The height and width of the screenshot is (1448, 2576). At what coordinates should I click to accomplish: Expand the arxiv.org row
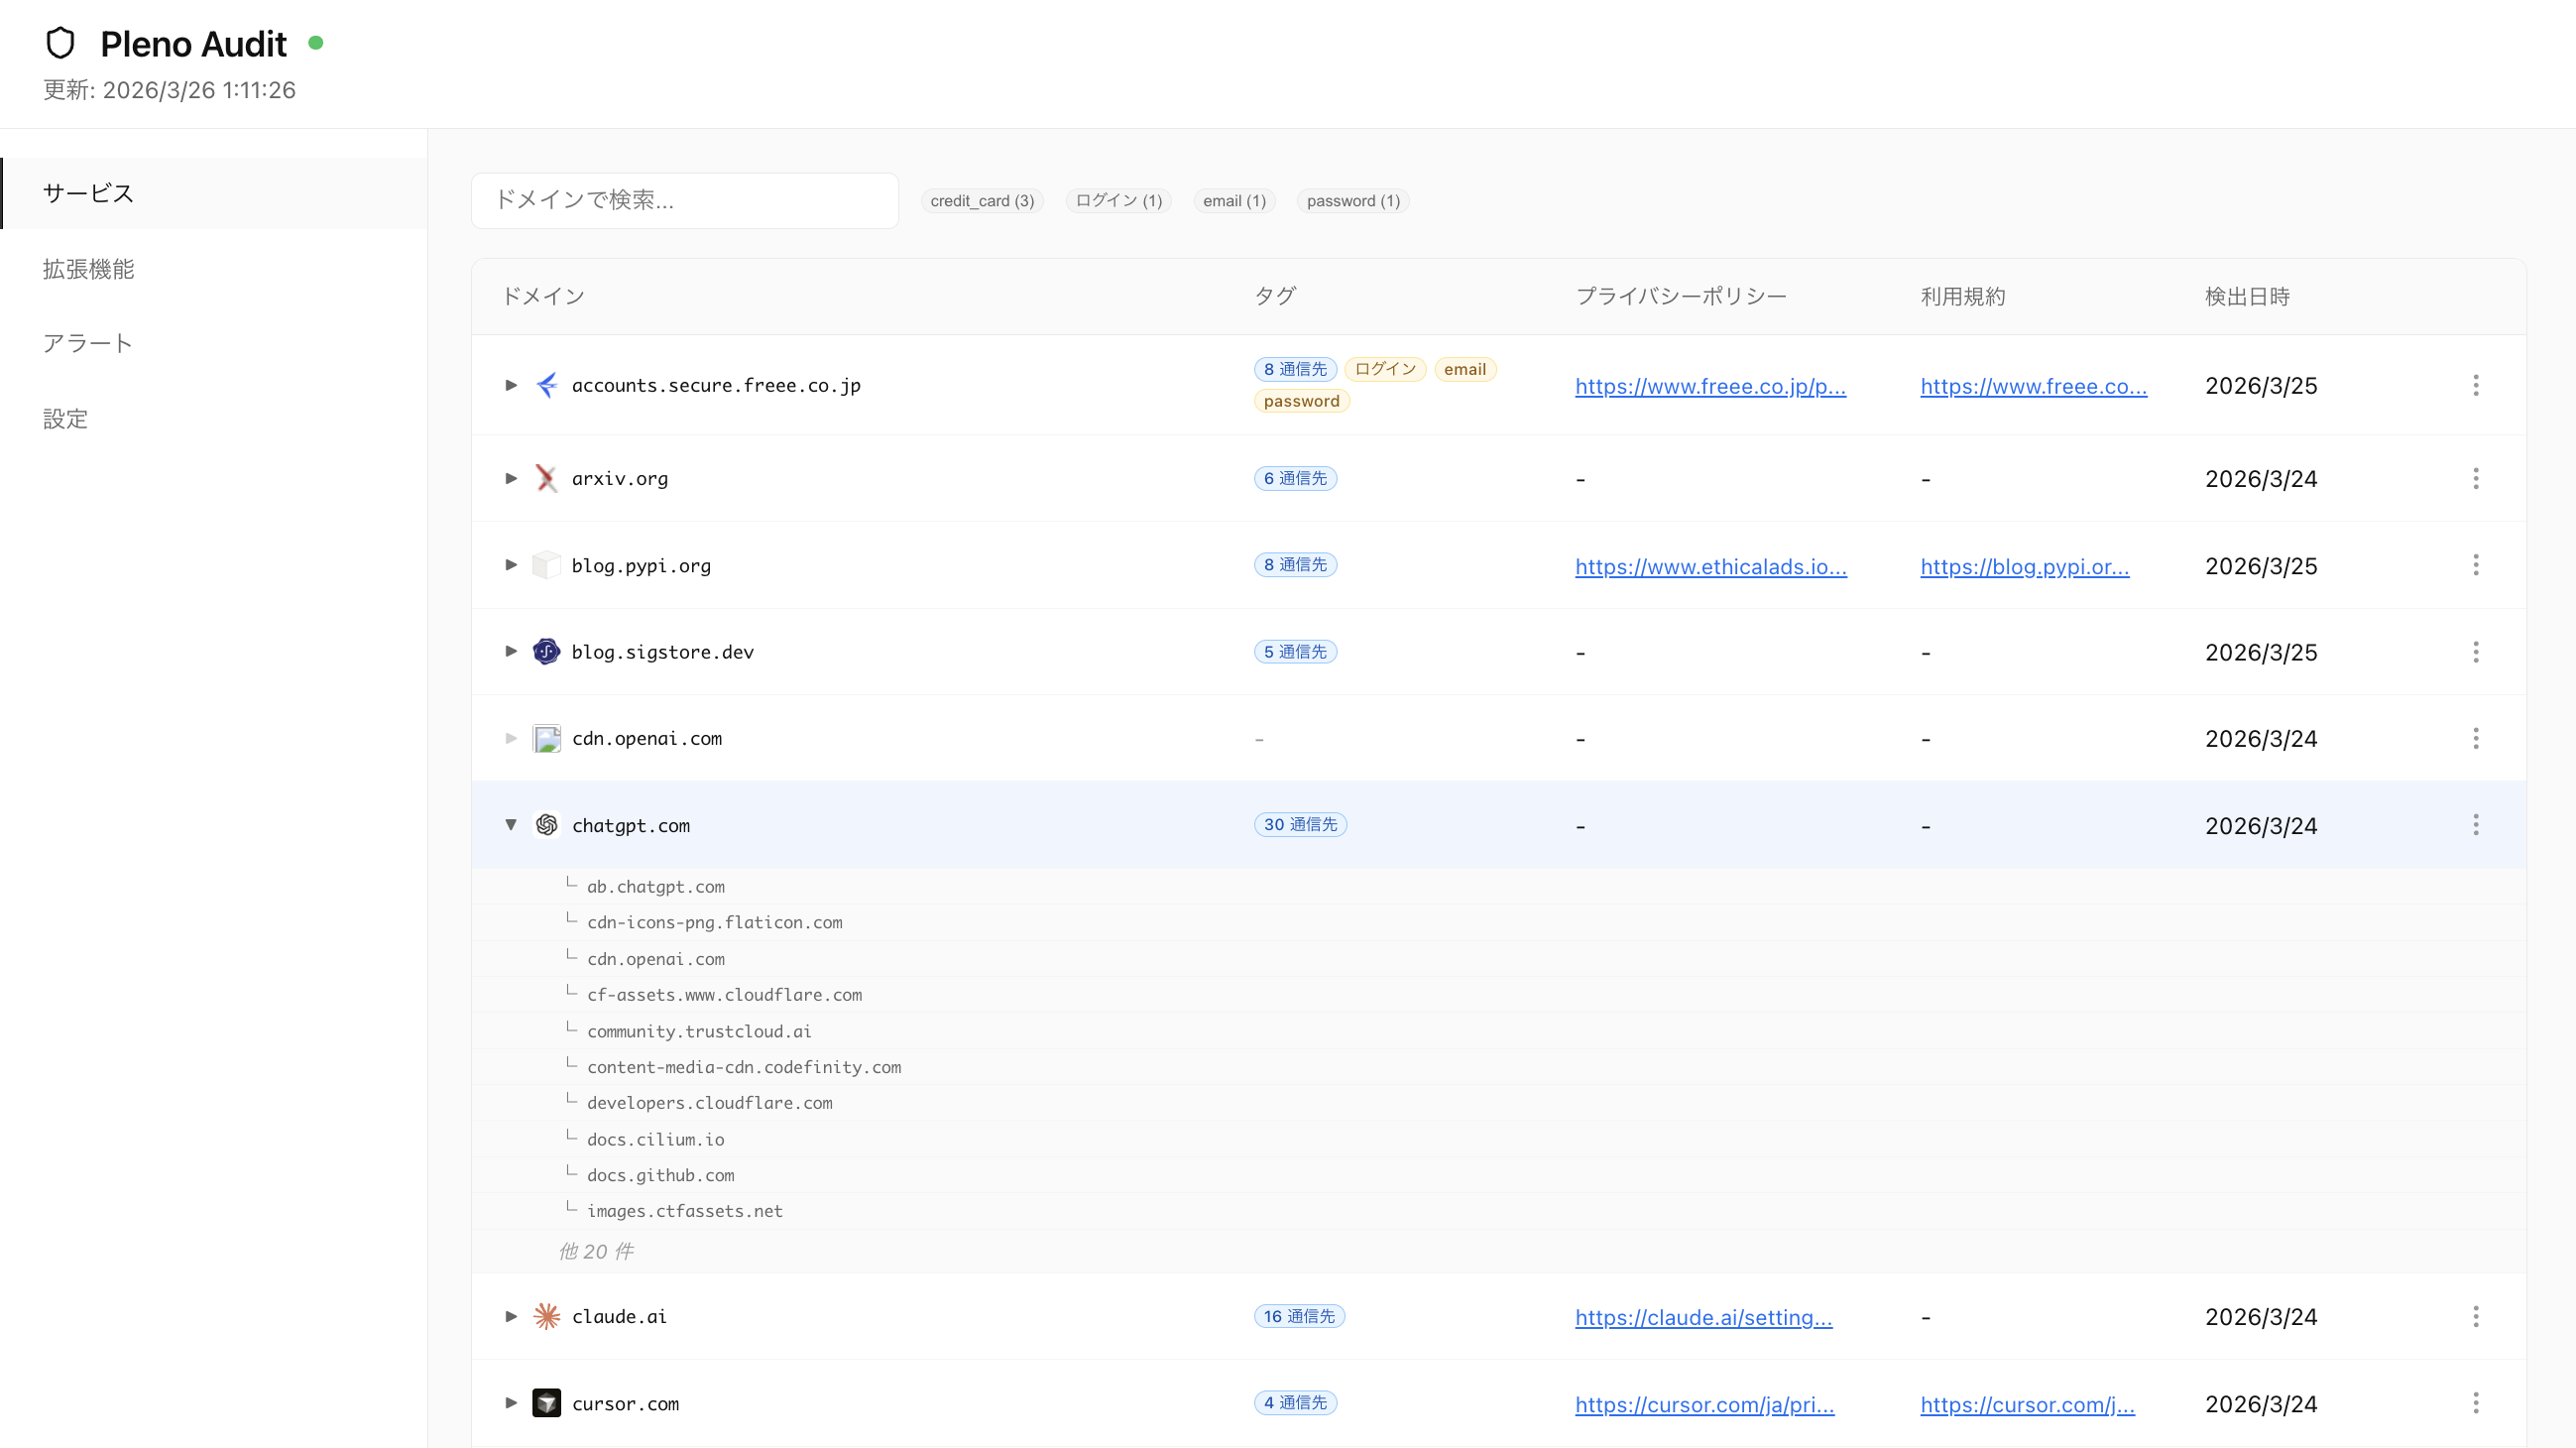click(511, 478)
